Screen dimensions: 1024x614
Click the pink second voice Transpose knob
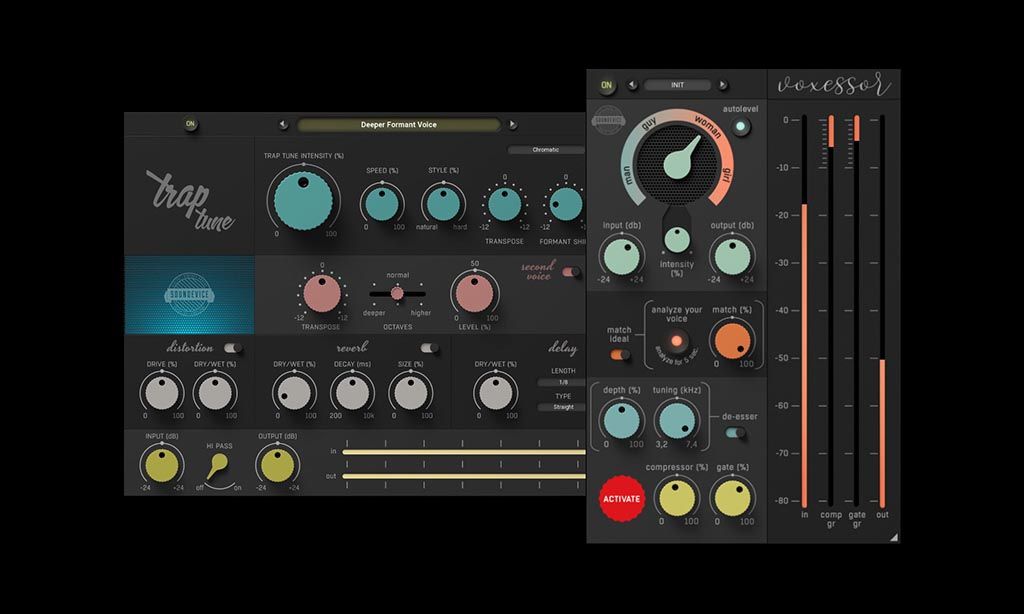321,293
